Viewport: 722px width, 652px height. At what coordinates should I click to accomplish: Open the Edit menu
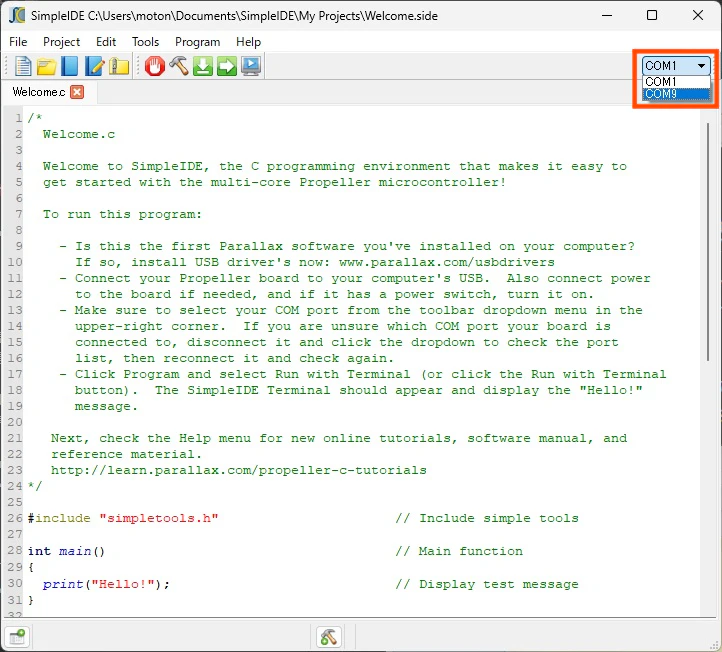click(106, 42)
